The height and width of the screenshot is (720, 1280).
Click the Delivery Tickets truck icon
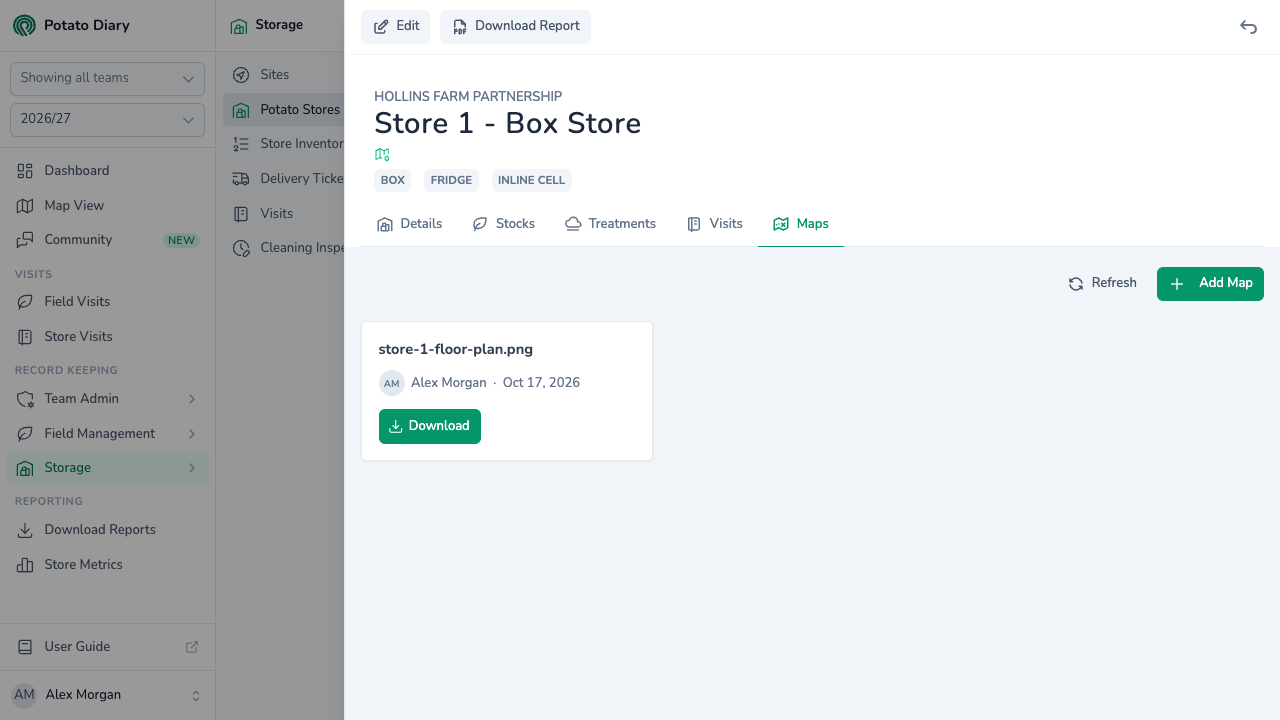(x=241, y=179)
